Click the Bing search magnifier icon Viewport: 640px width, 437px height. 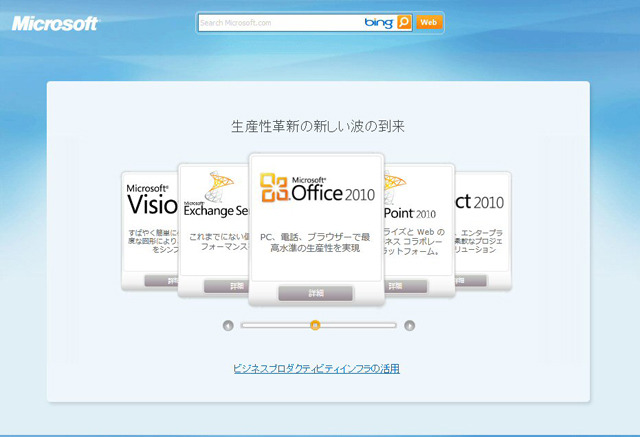[404, 22]
